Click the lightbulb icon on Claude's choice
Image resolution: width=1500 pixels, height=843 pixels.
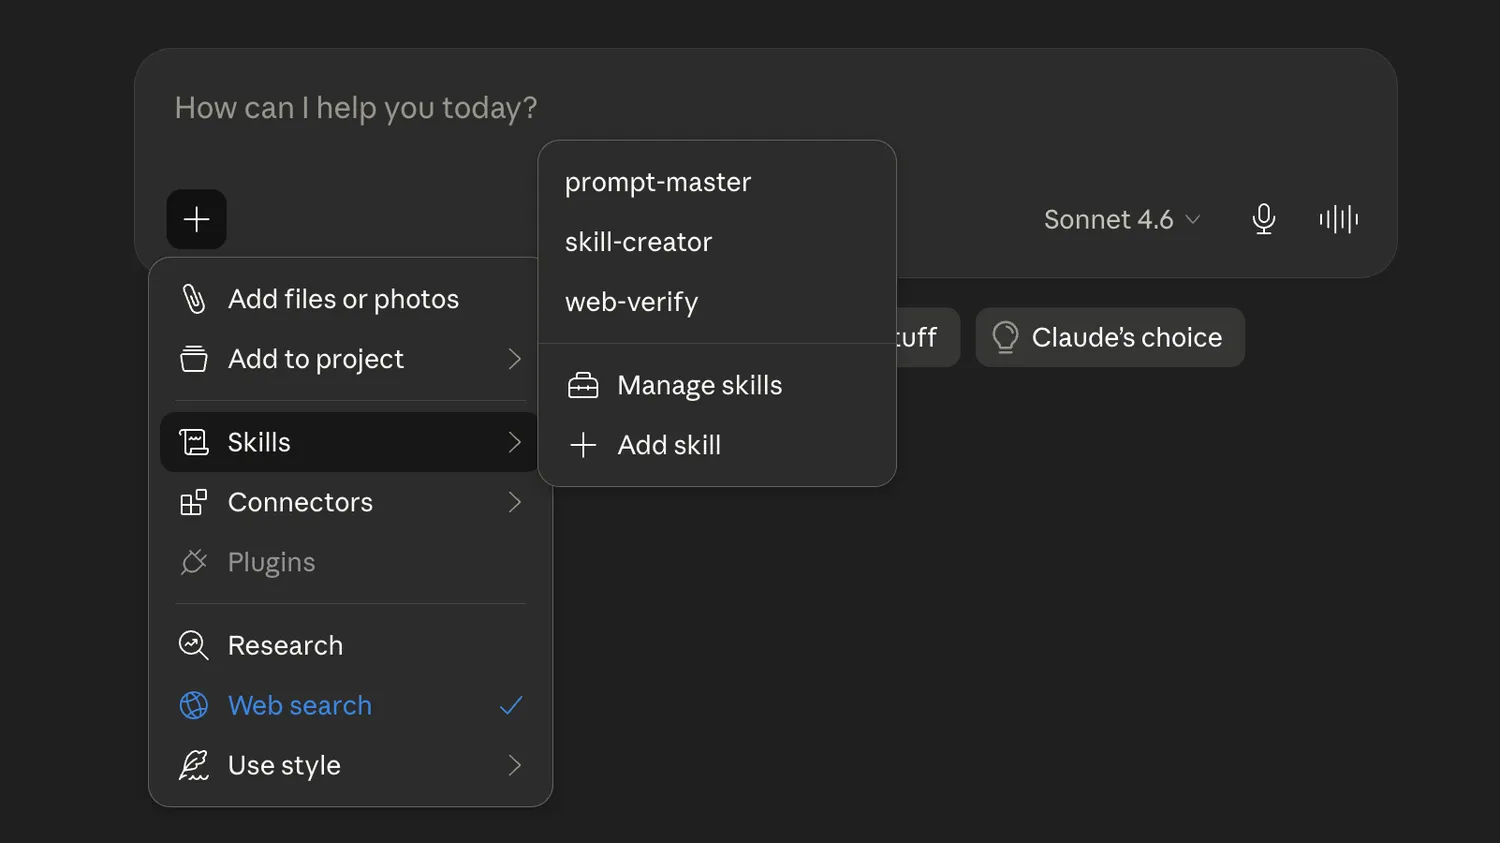click(x=1005, y=337)
